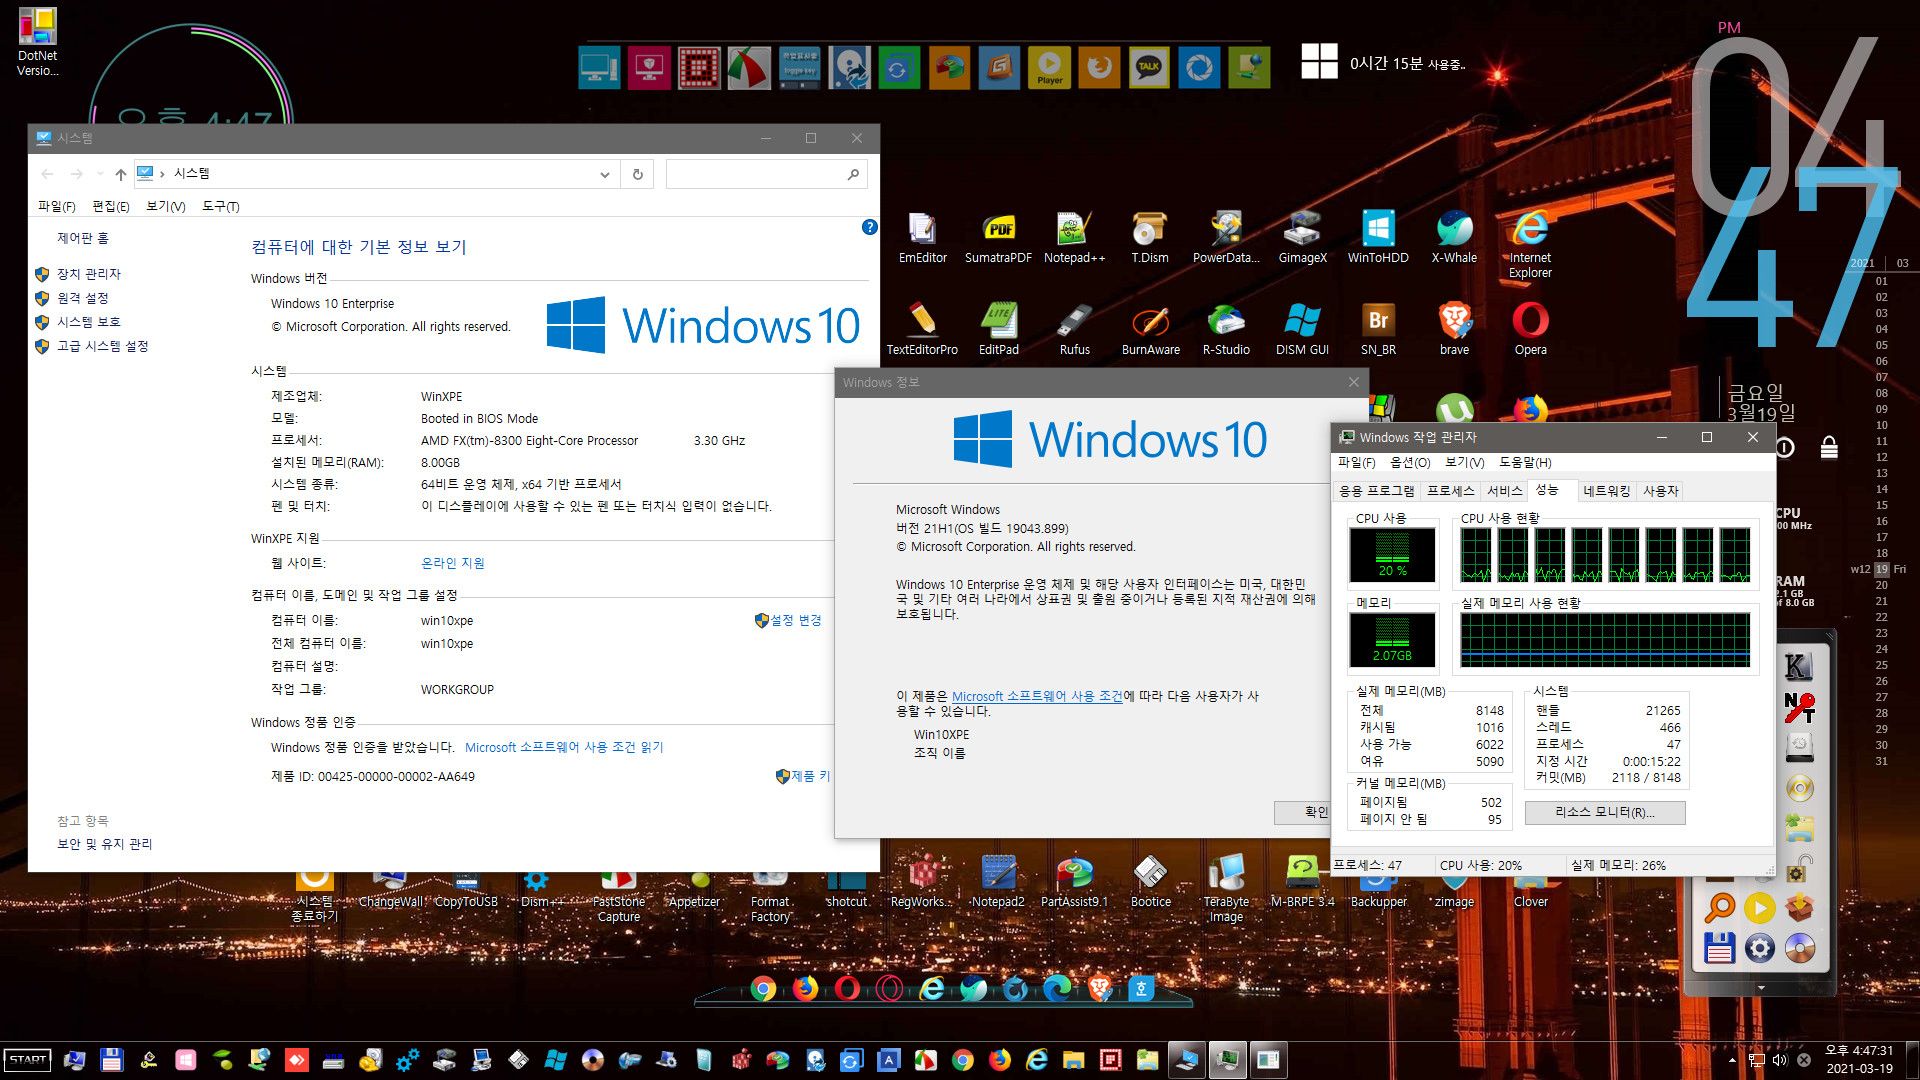Click the START button on taskbar
1920x1080 pixels.
(x=28, y=1060)
